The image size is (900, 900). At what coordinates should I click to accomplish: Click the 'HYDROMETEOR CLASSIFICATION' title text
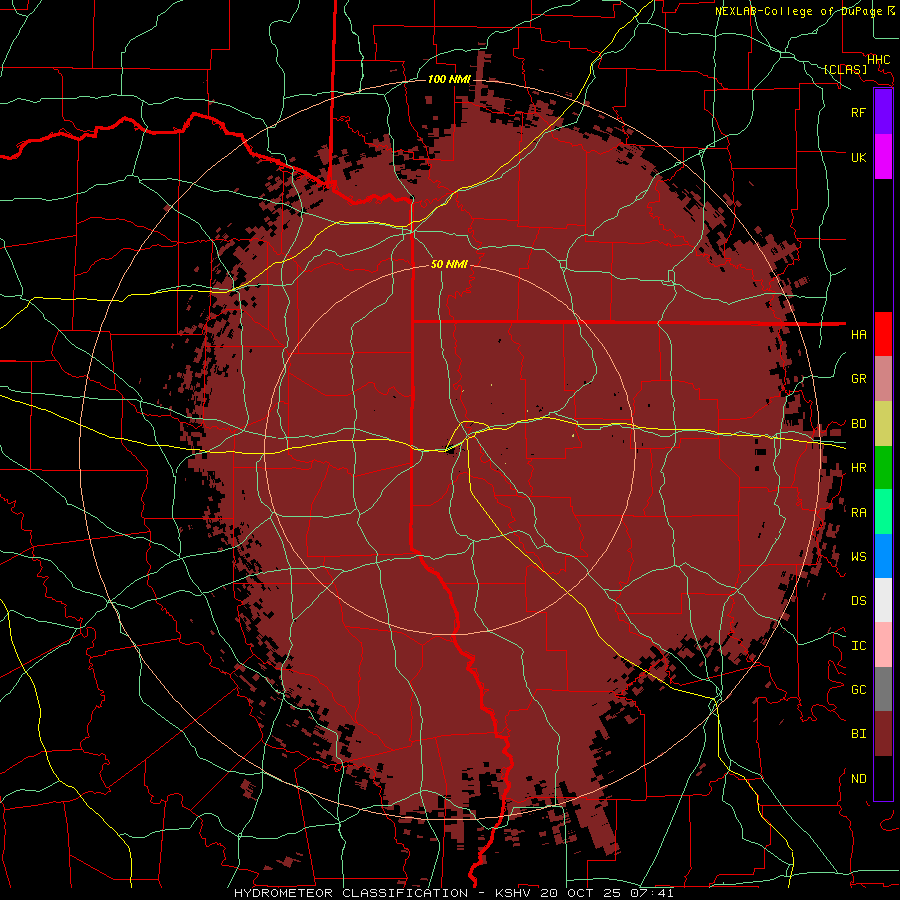(x=351, y=893)
